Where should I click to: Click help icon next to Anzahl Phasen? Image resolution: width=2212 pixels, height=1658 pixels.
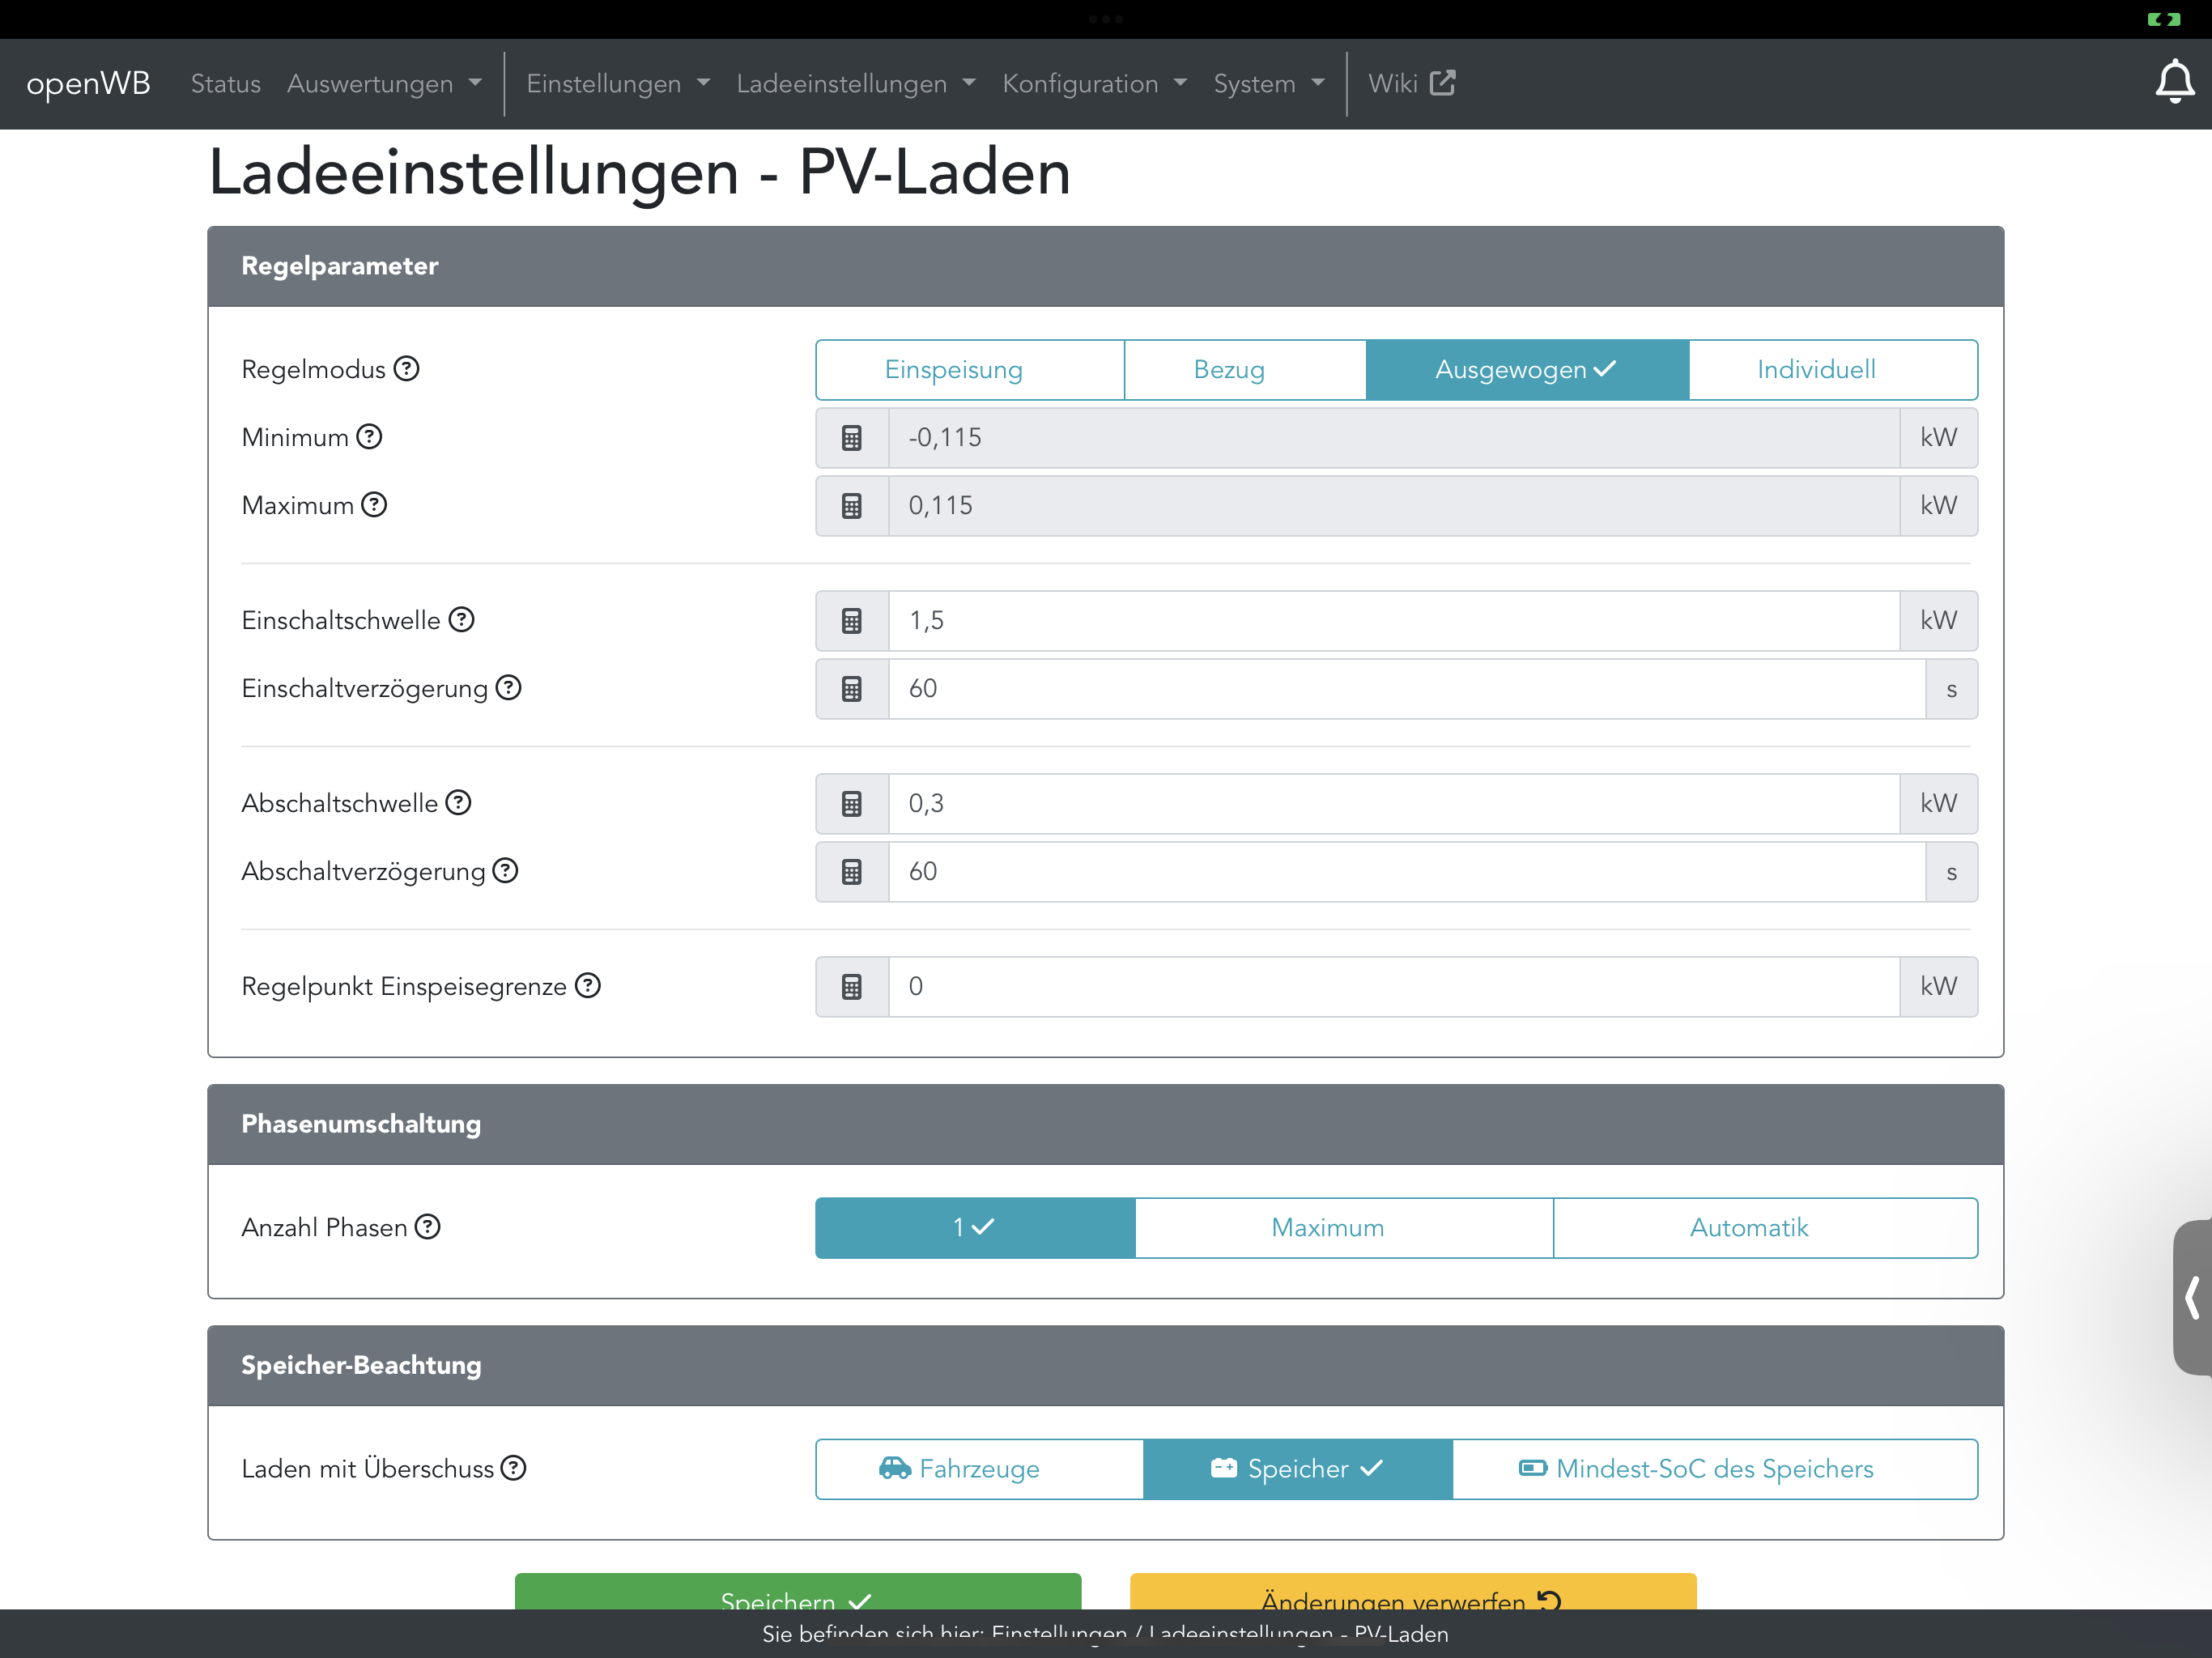[428, 1227]
